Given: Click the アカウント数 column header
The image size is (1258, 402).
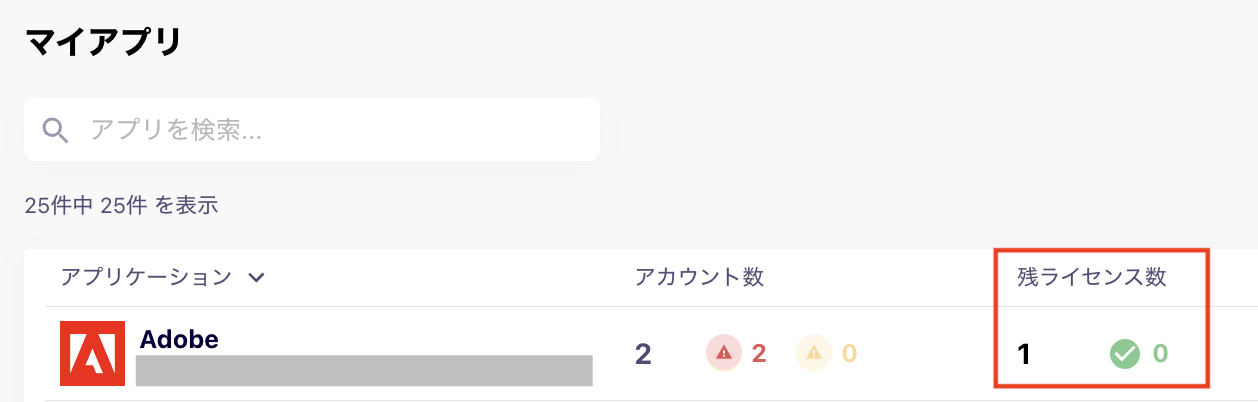Looking at the screenshot, I should pos(699,277).
